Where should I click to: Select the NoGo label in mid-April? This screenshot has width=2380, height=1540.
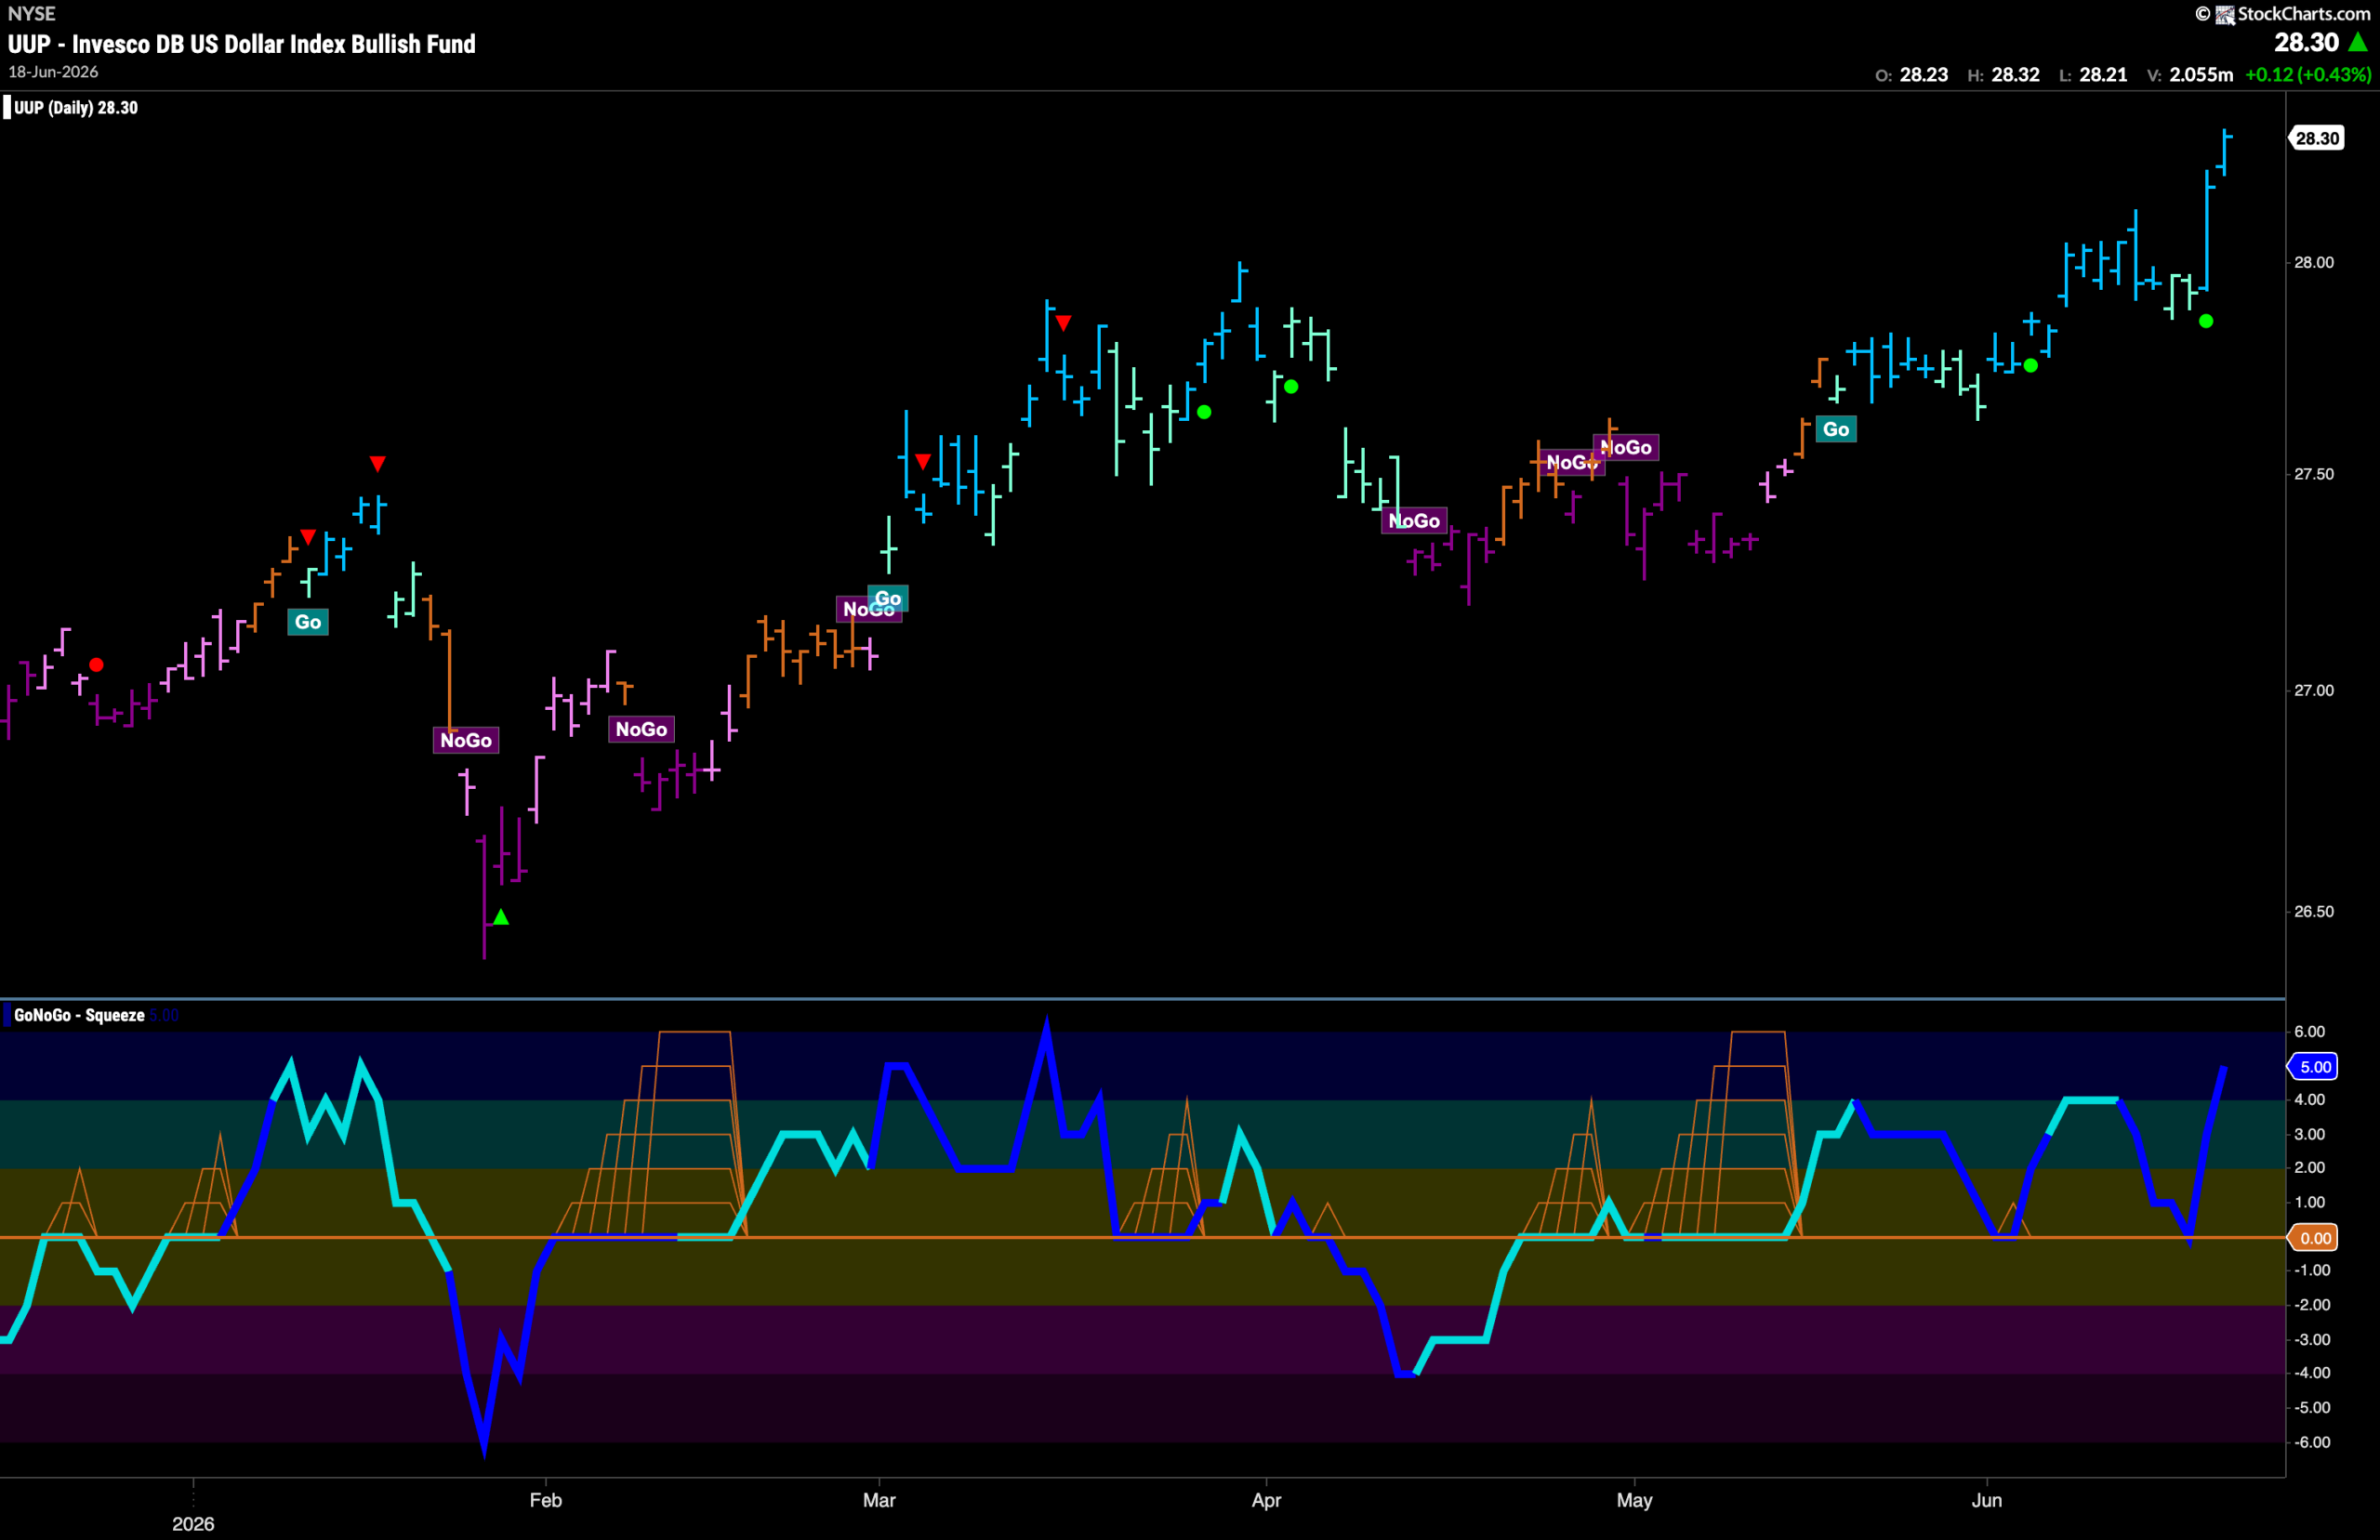point(1414,520)
